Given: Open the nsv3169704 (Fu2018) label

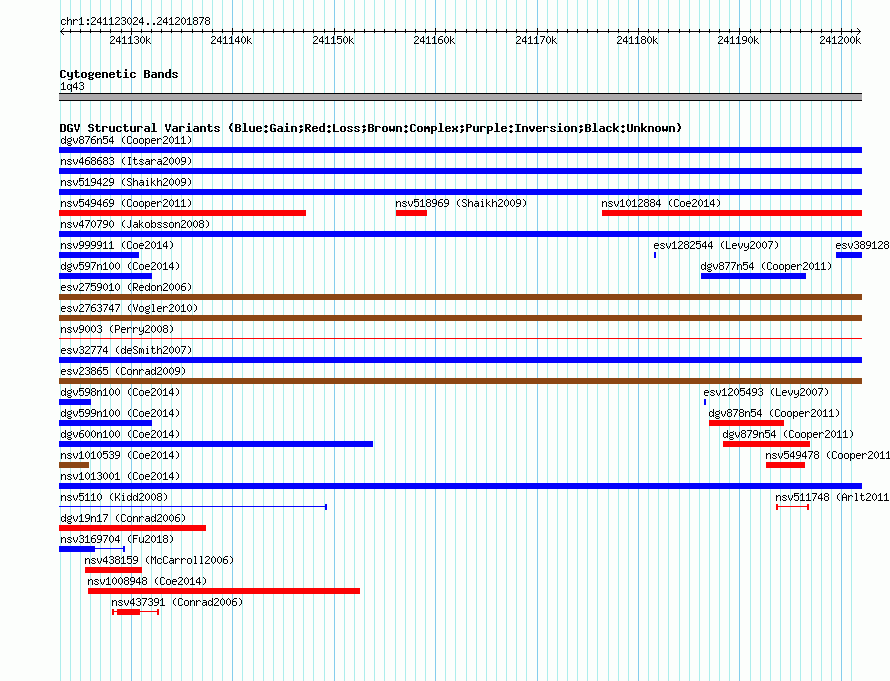Looking at the screenshot, I should [117, 539].
